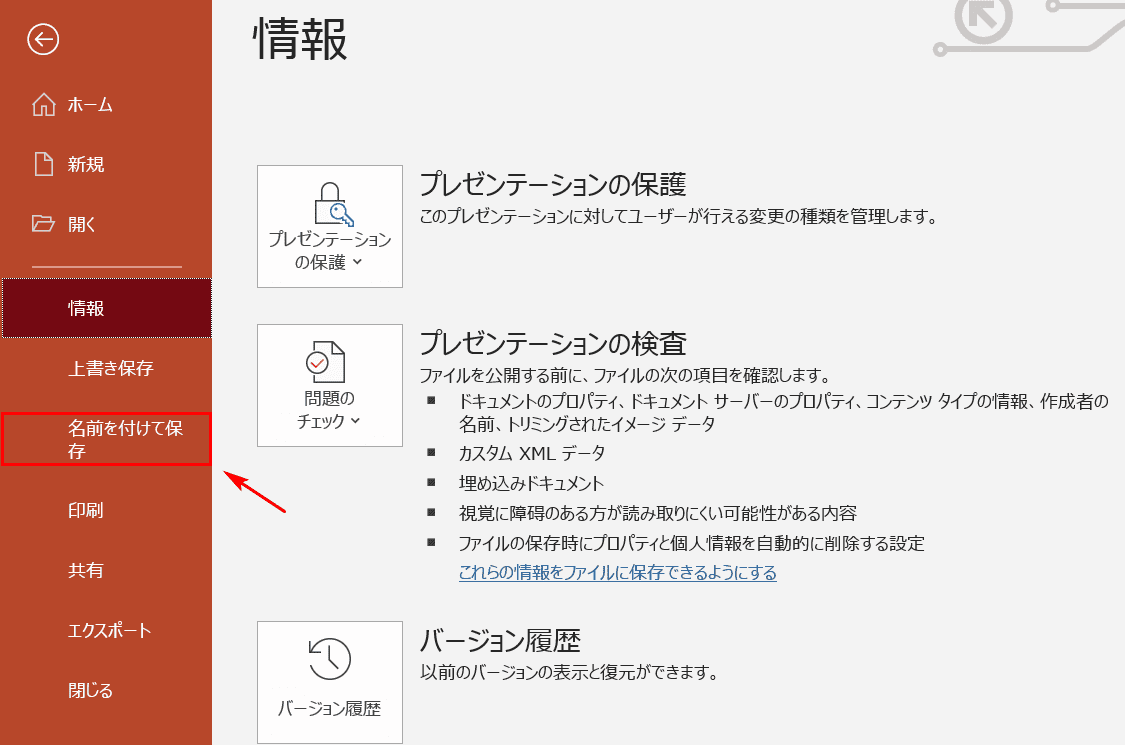Click the 情報 page title
The image size is (1125, 745).
[x=301, y=39]
